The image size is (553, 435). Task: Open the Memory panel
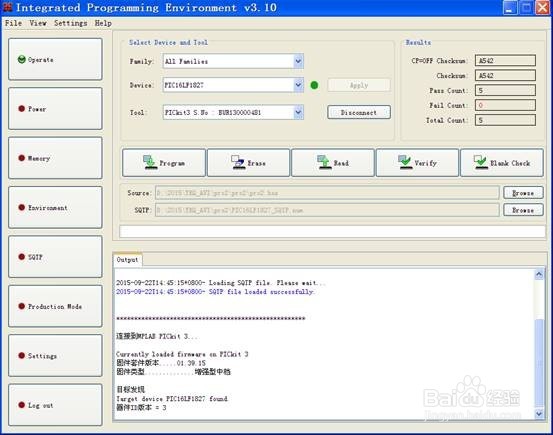(x=55, y=158)
